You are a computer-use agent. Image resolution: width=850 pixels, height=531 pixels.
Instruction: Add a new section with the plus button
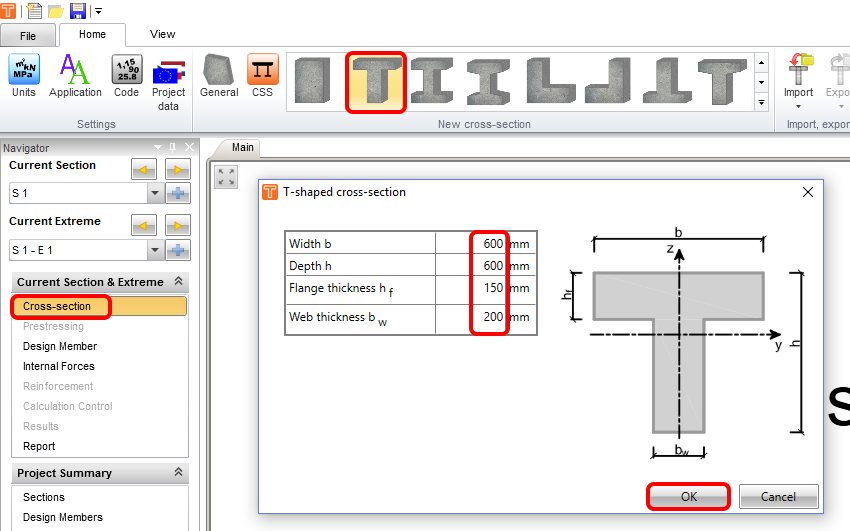(x=178, y=193)
